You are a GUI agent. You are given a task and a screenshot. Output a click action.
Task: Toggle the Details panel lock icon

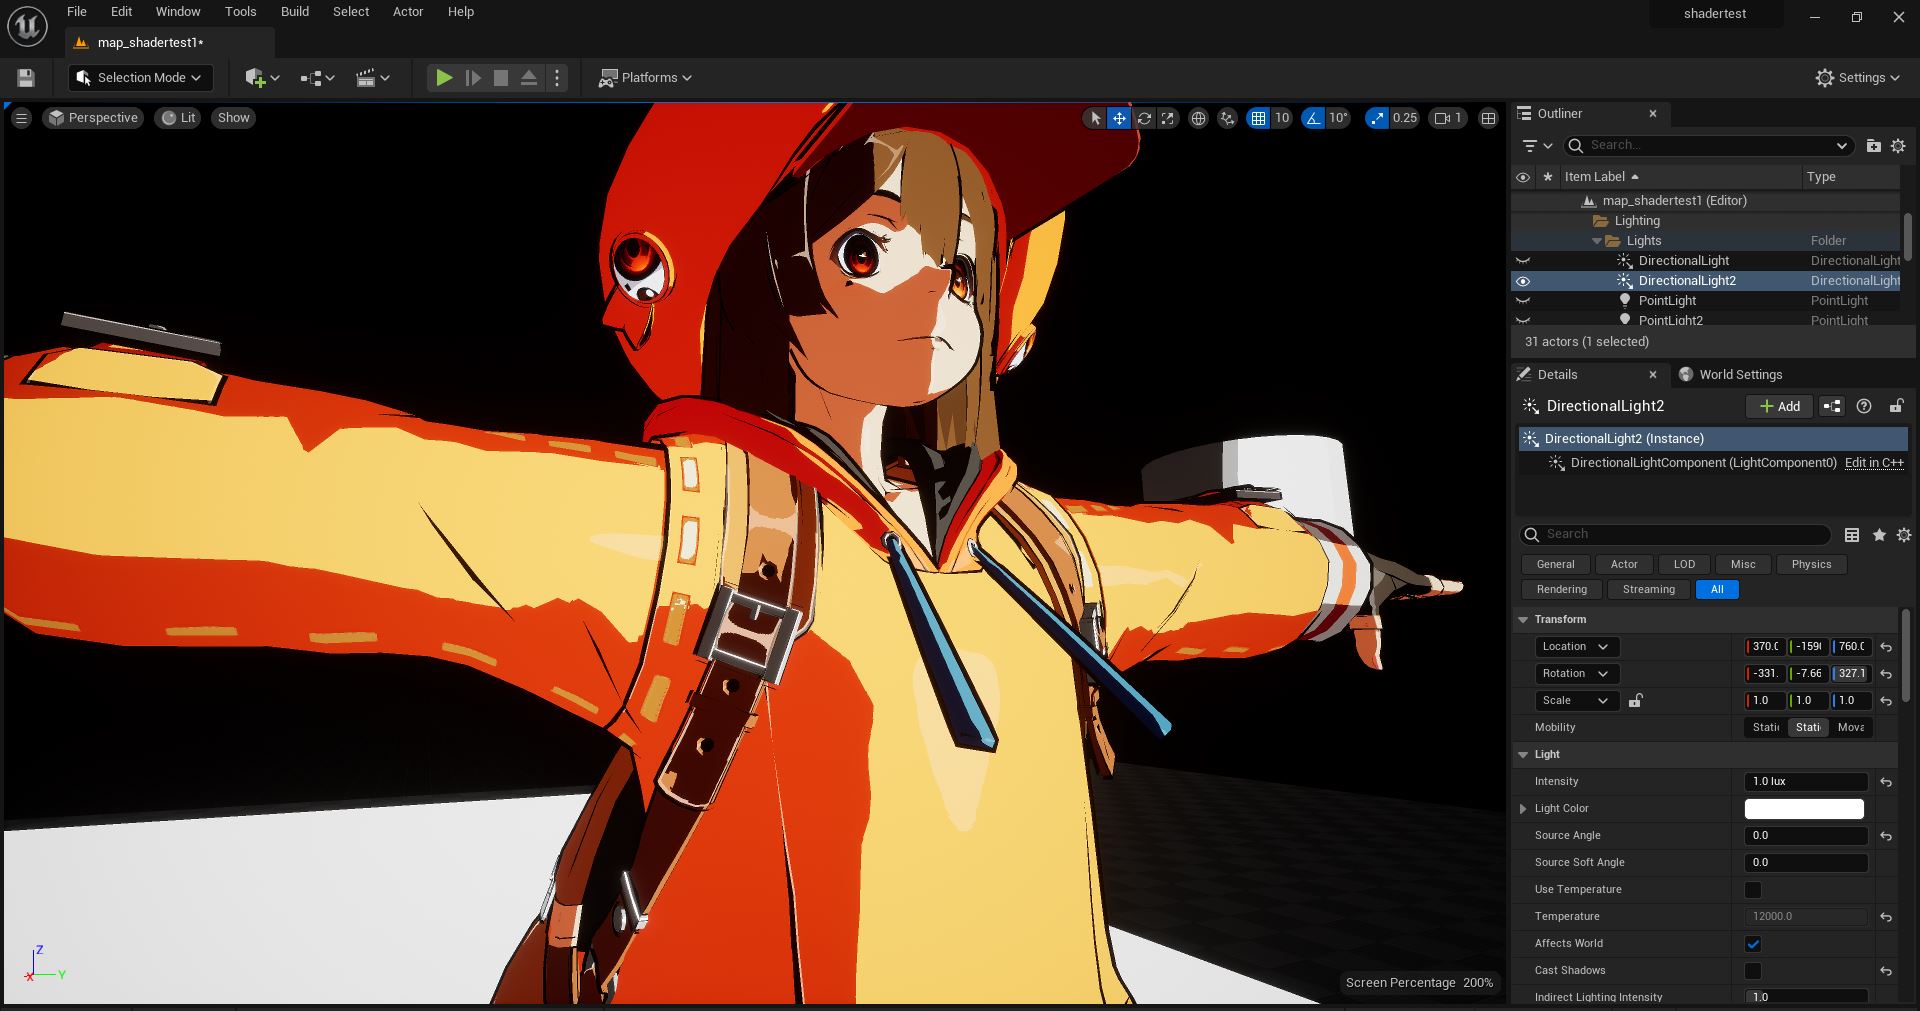pyautogui.click(x=1896, y=406)
